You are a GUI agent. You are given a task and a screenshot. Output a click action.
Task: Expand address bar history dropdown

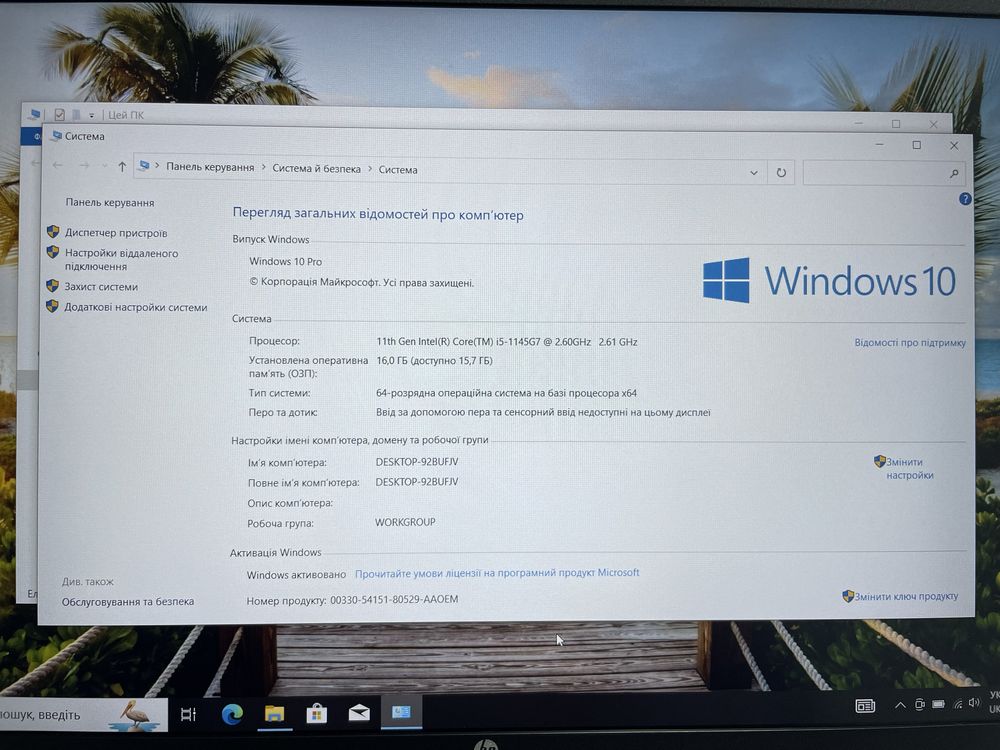coord(754,172)
